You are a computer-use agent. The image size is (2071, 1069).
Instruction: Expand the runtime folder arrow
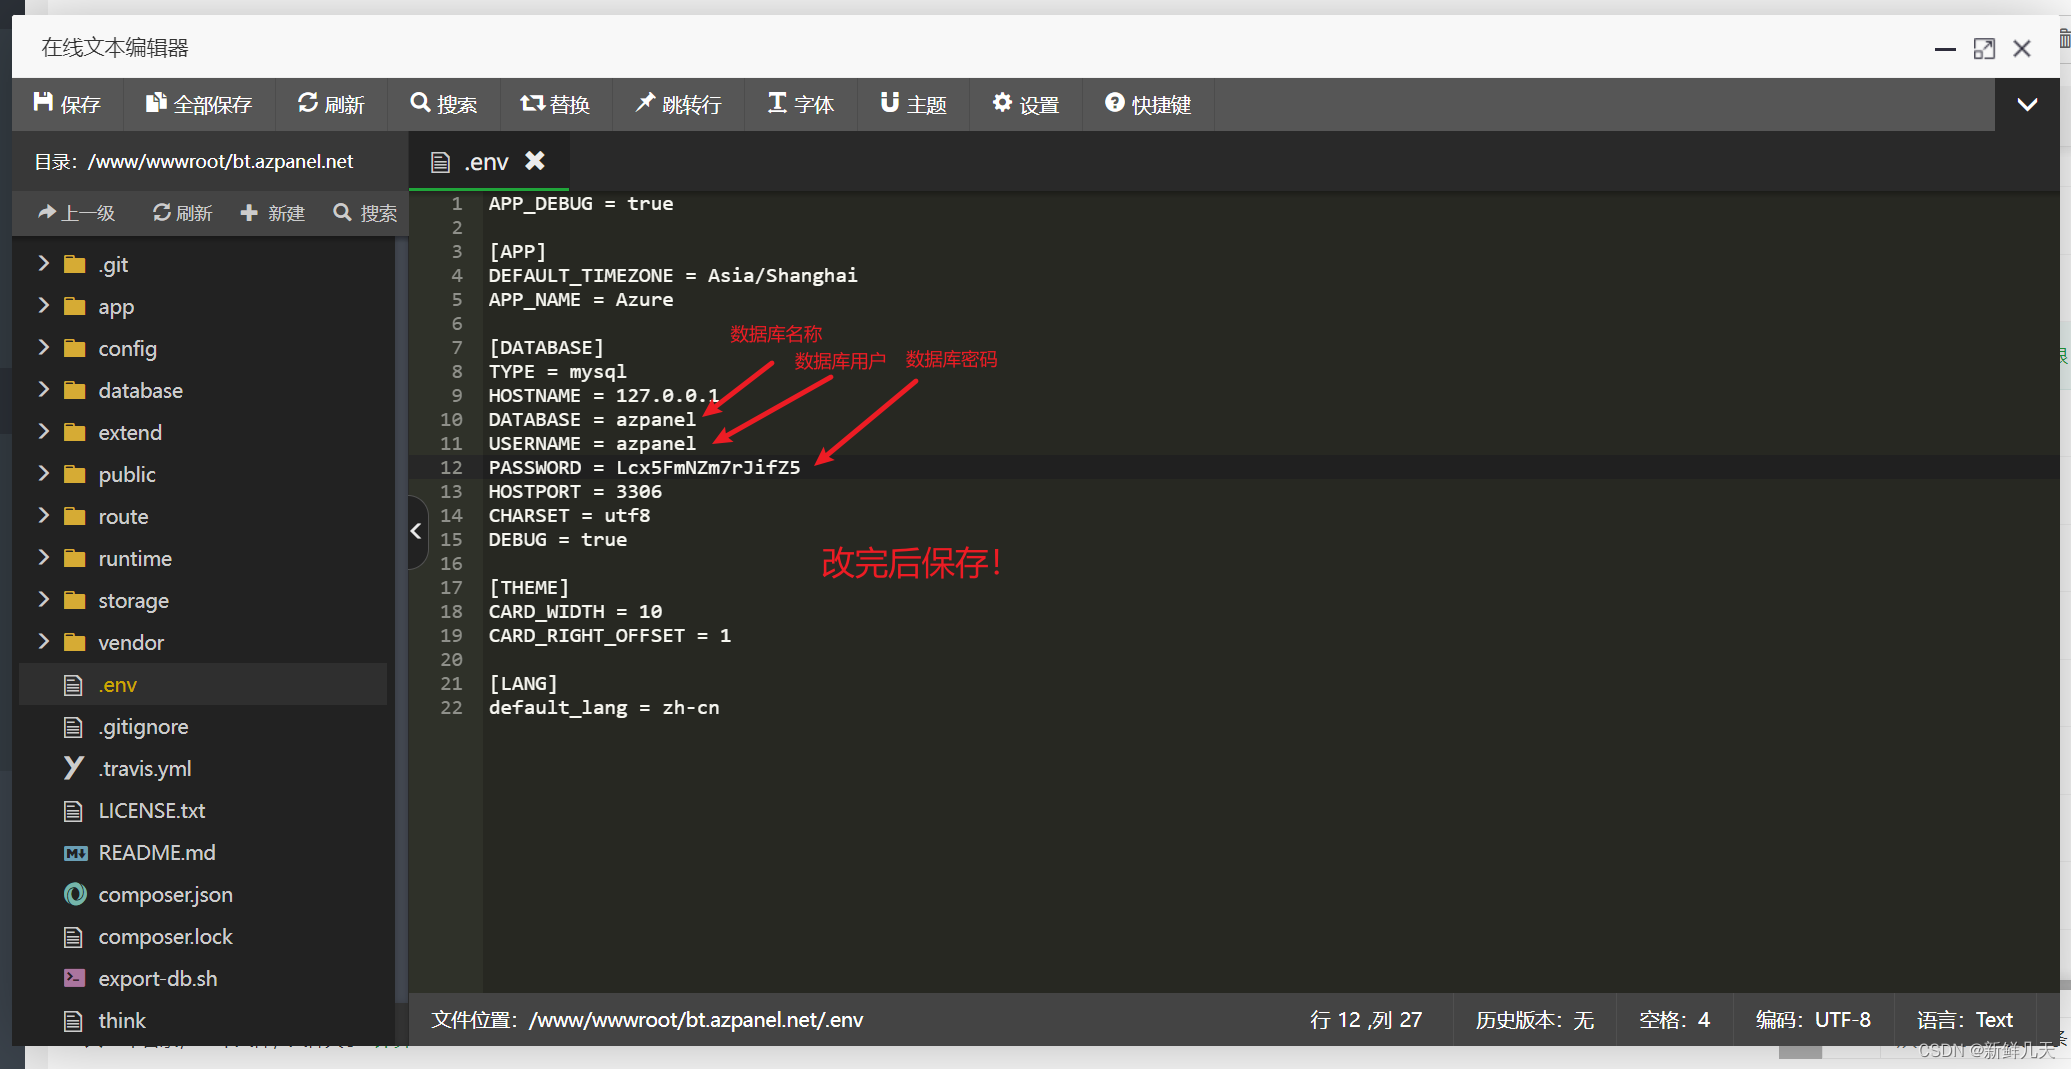point(43,557)
